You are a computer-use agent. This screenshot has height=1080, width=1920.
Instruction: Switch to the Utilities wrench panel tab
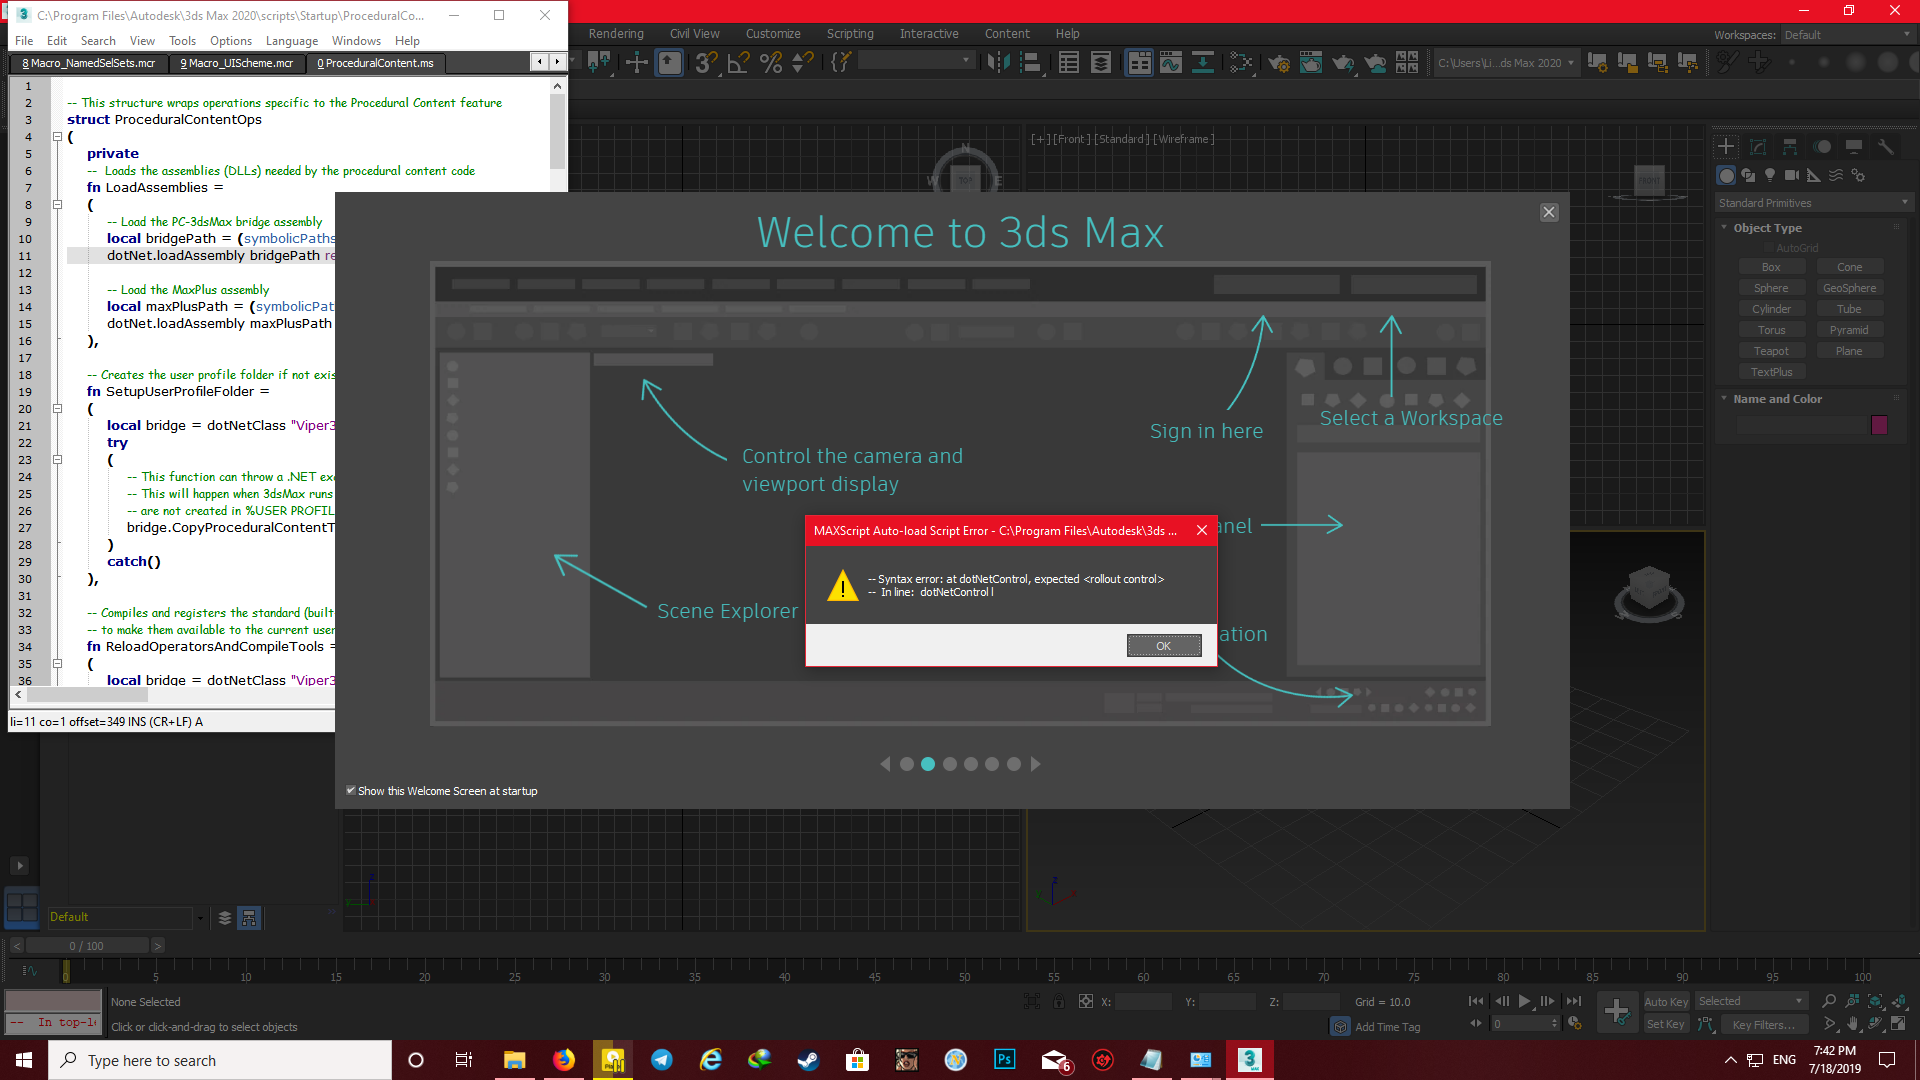pos(1886,147)
